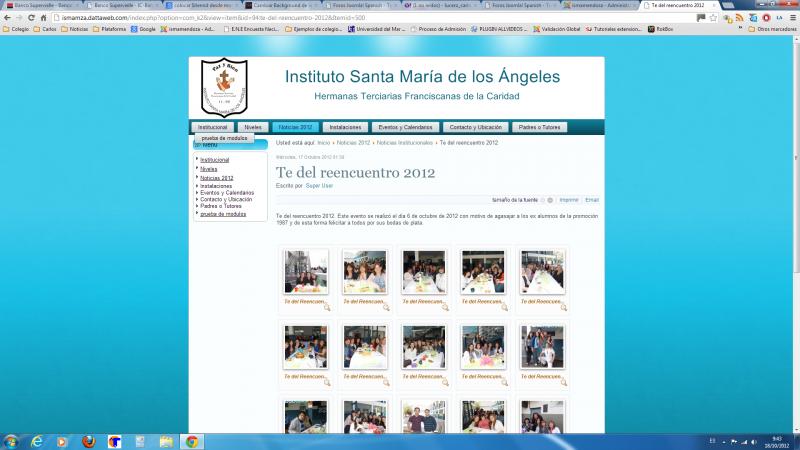Screen dimensions: 800x450
Task: Launch Internet Explorer from the taskbar
Action: [x=37, y=442]
